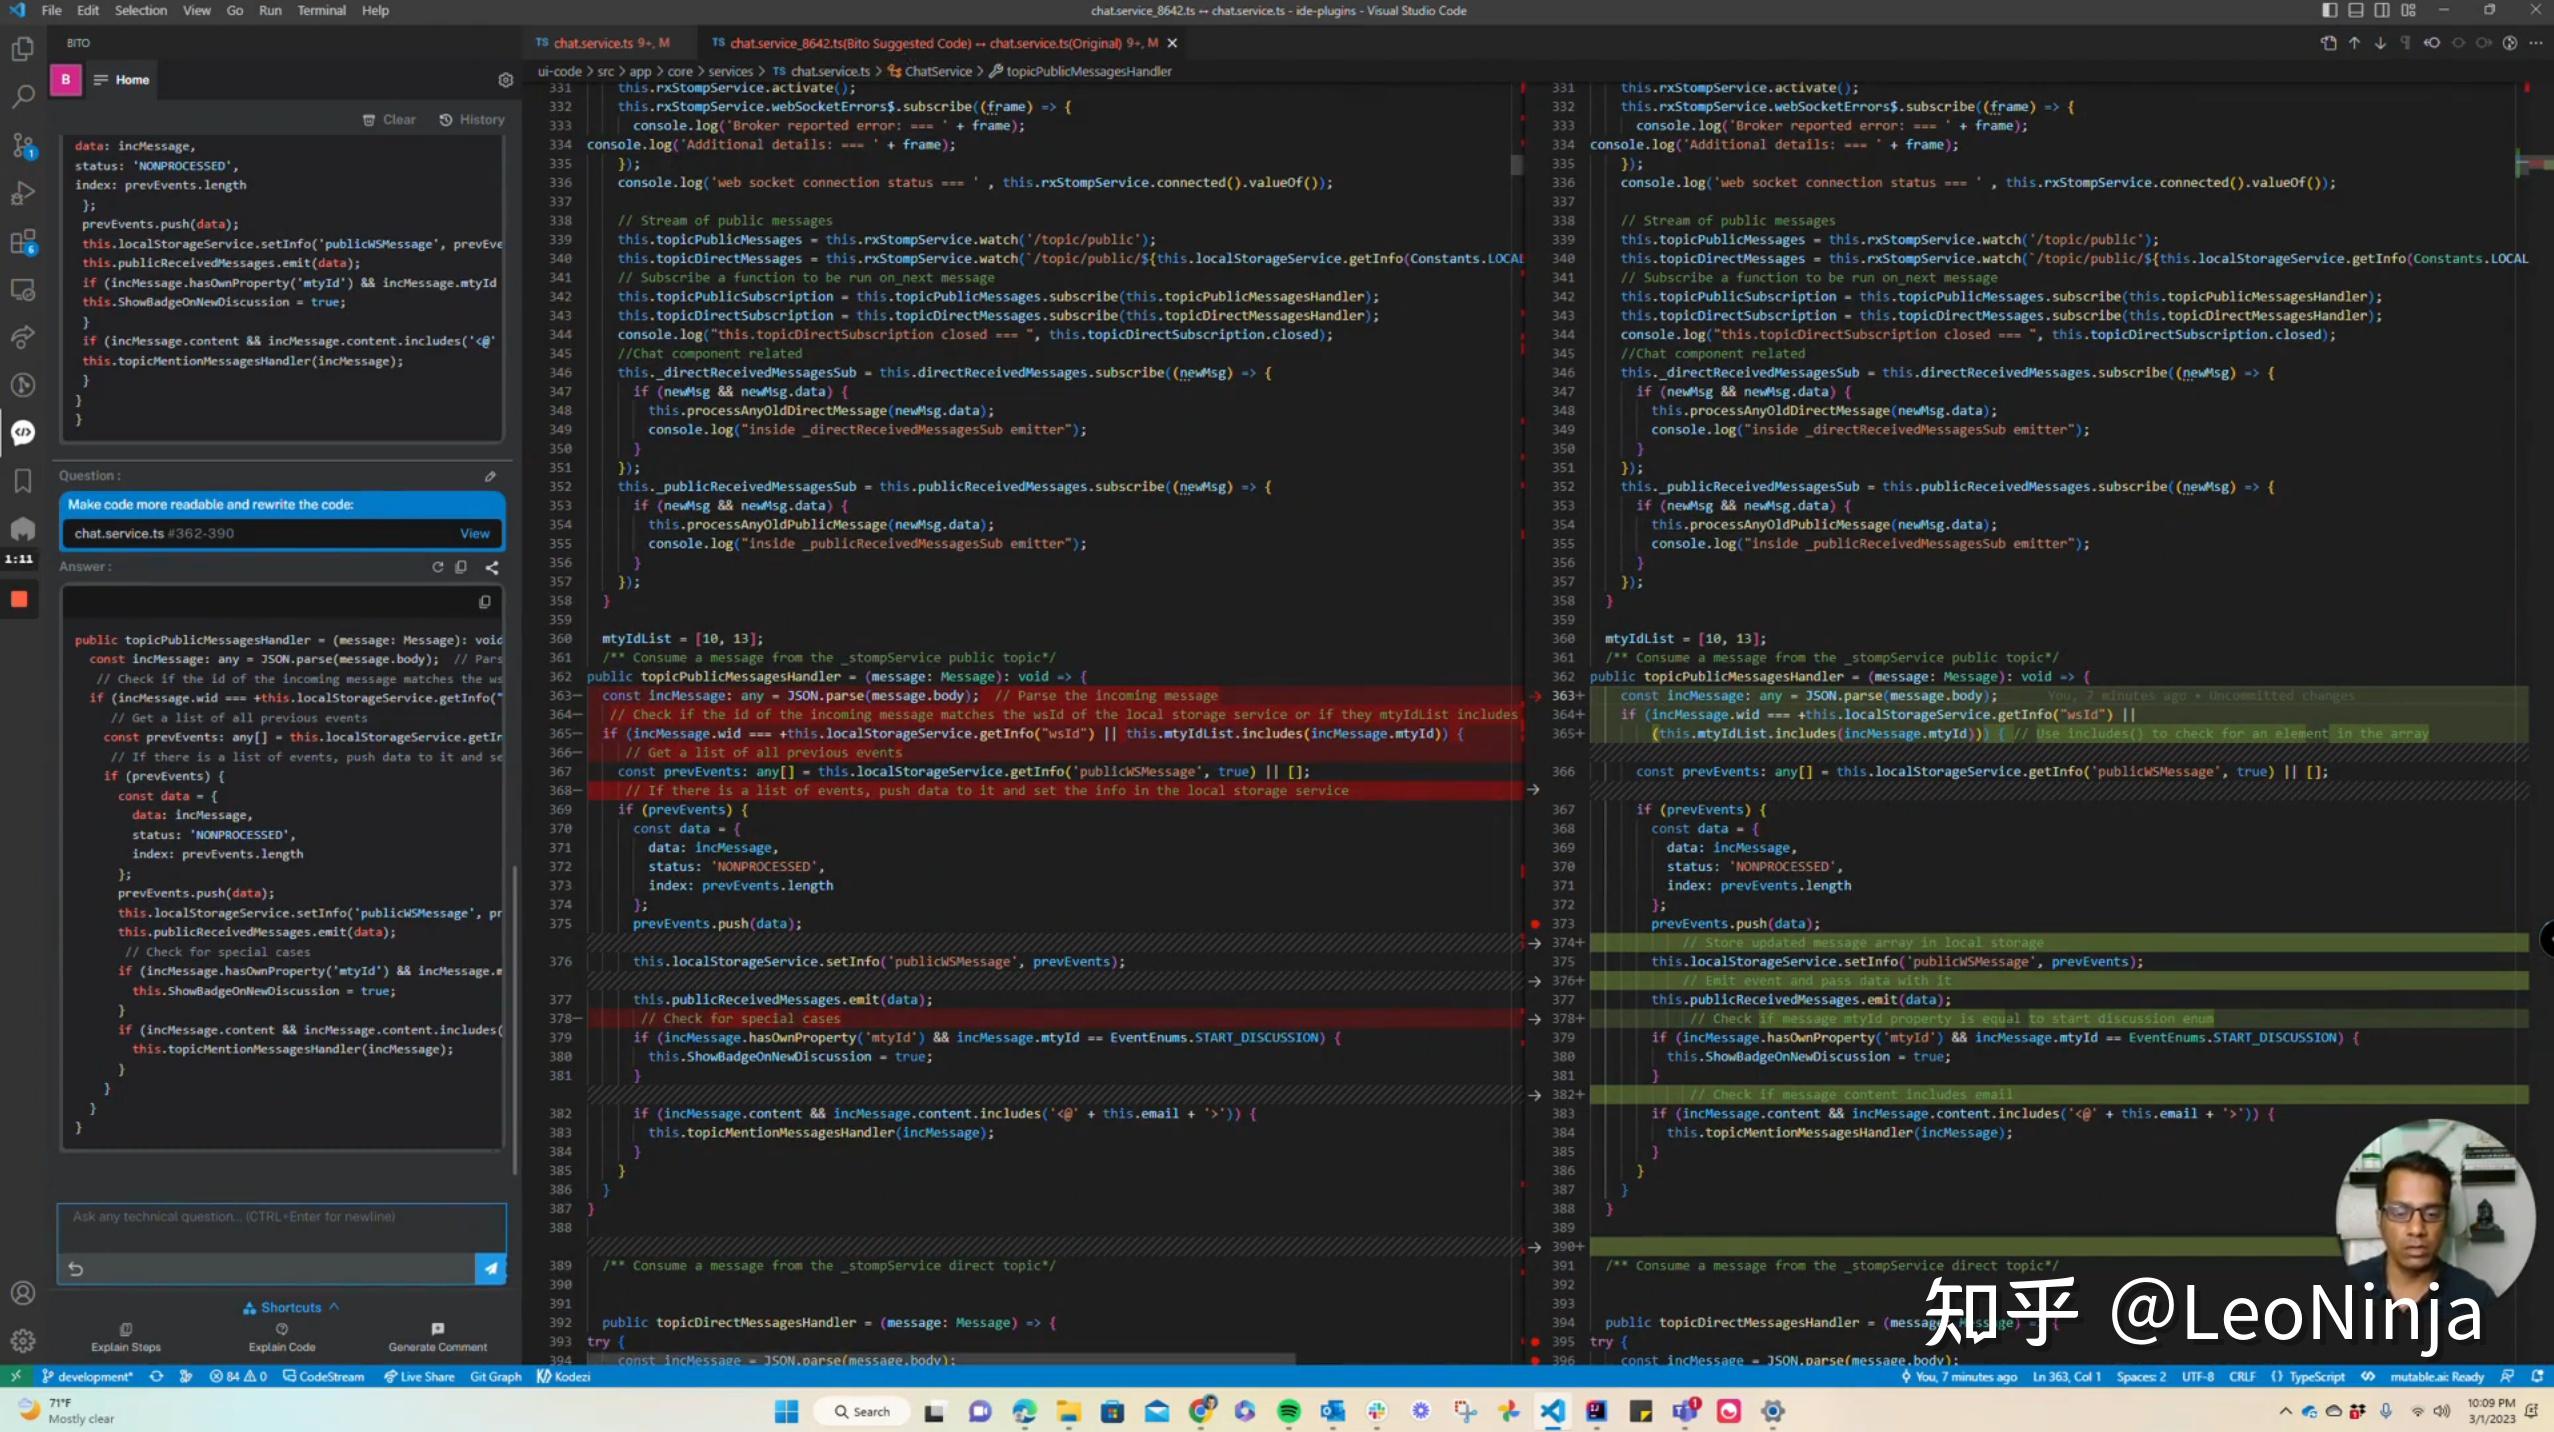Open More Actions ellipsis in editor toolbar
This screenshot has height=1432, width=2554.
(x=2536, y=43)
